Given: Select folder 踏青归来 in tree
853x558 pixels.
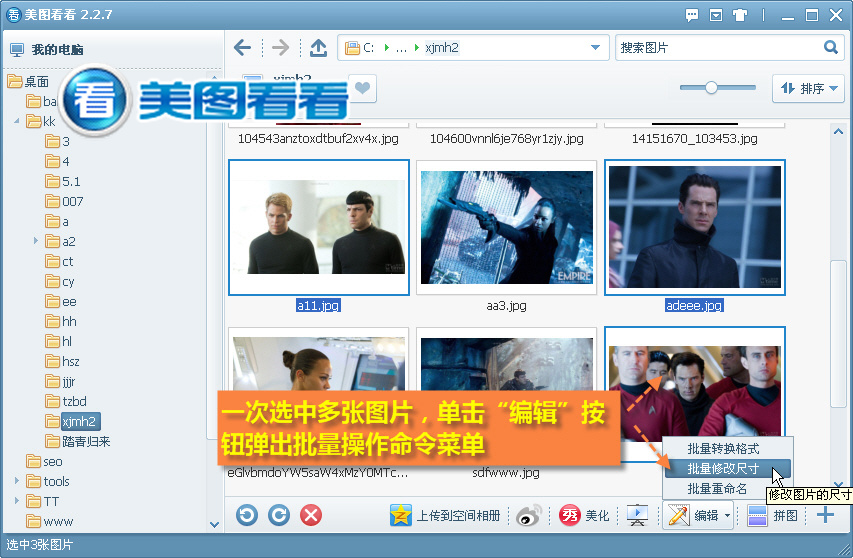Looking at the screenshot, I should (78, 441).
